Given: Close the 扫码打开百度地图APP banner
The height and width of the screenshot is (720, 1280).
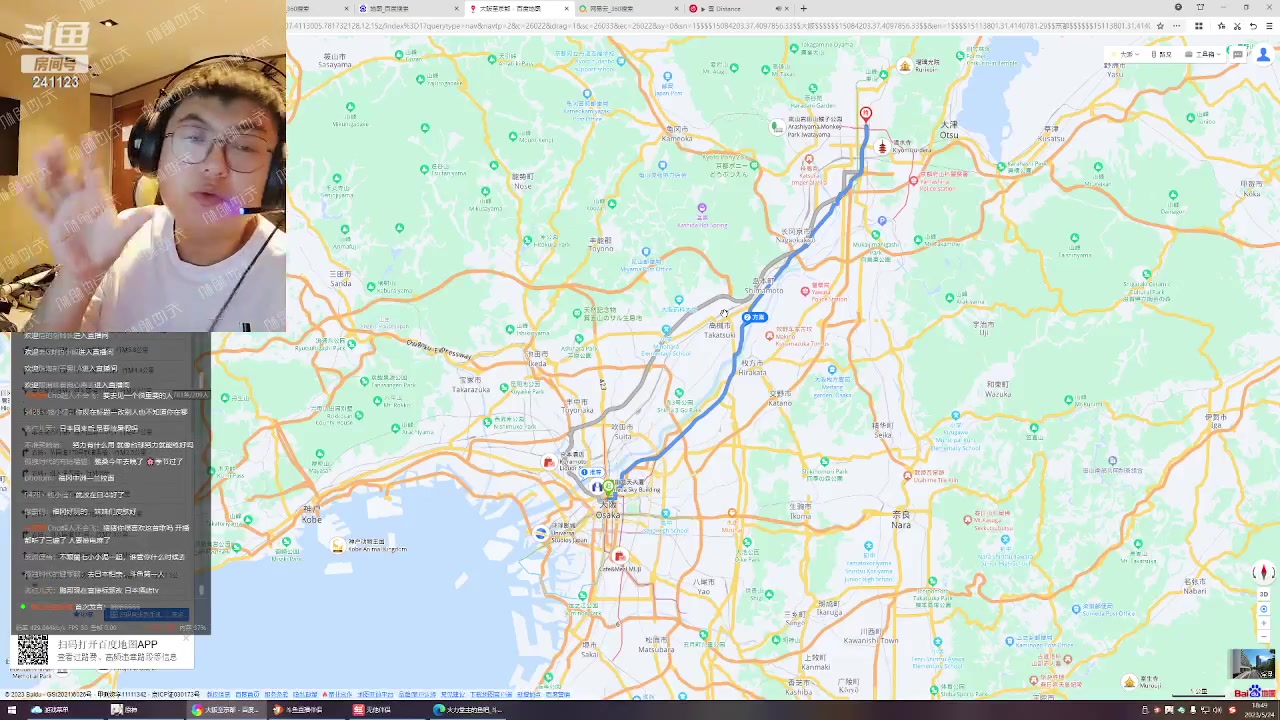Looking at the screenshot, I should point(186,639).
